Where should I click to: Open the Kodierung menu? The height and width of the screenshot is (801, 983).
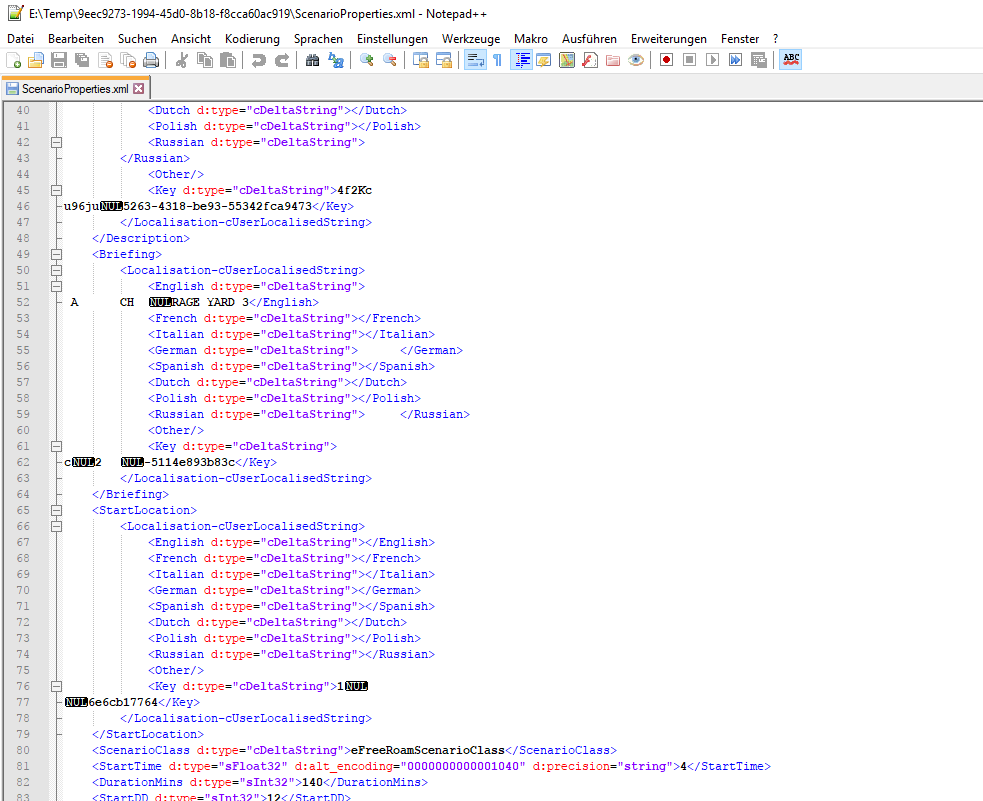tap(252, 38)
